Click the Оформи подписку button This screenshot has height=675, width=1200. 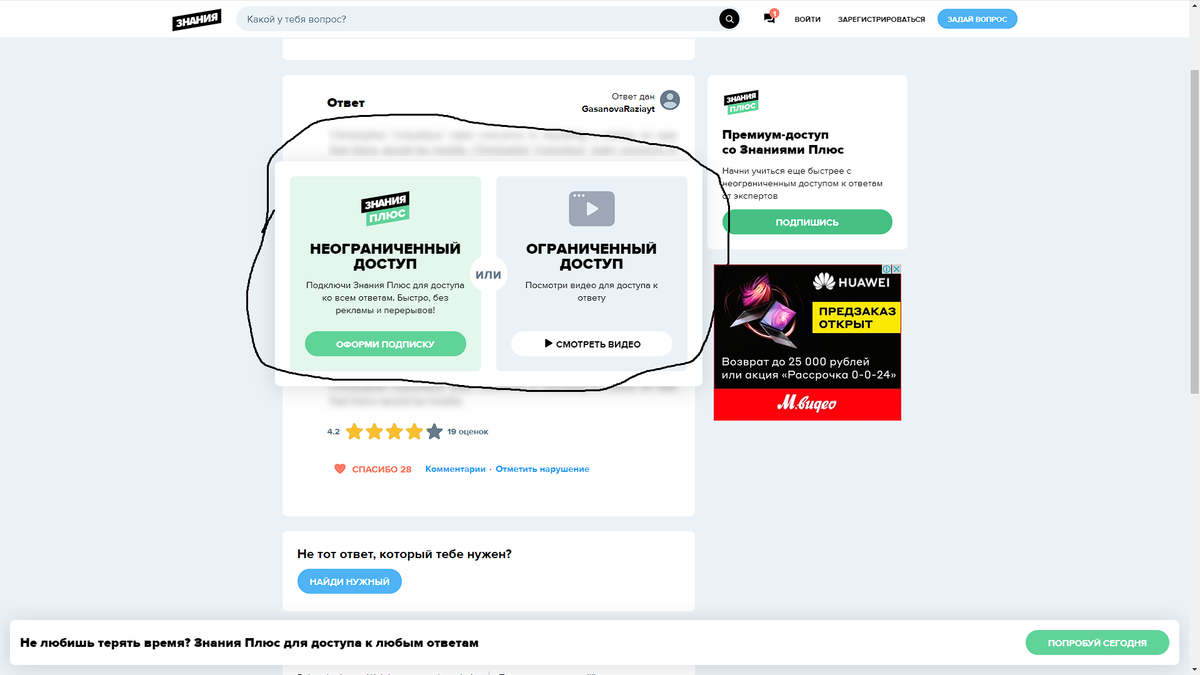(385, 344)
